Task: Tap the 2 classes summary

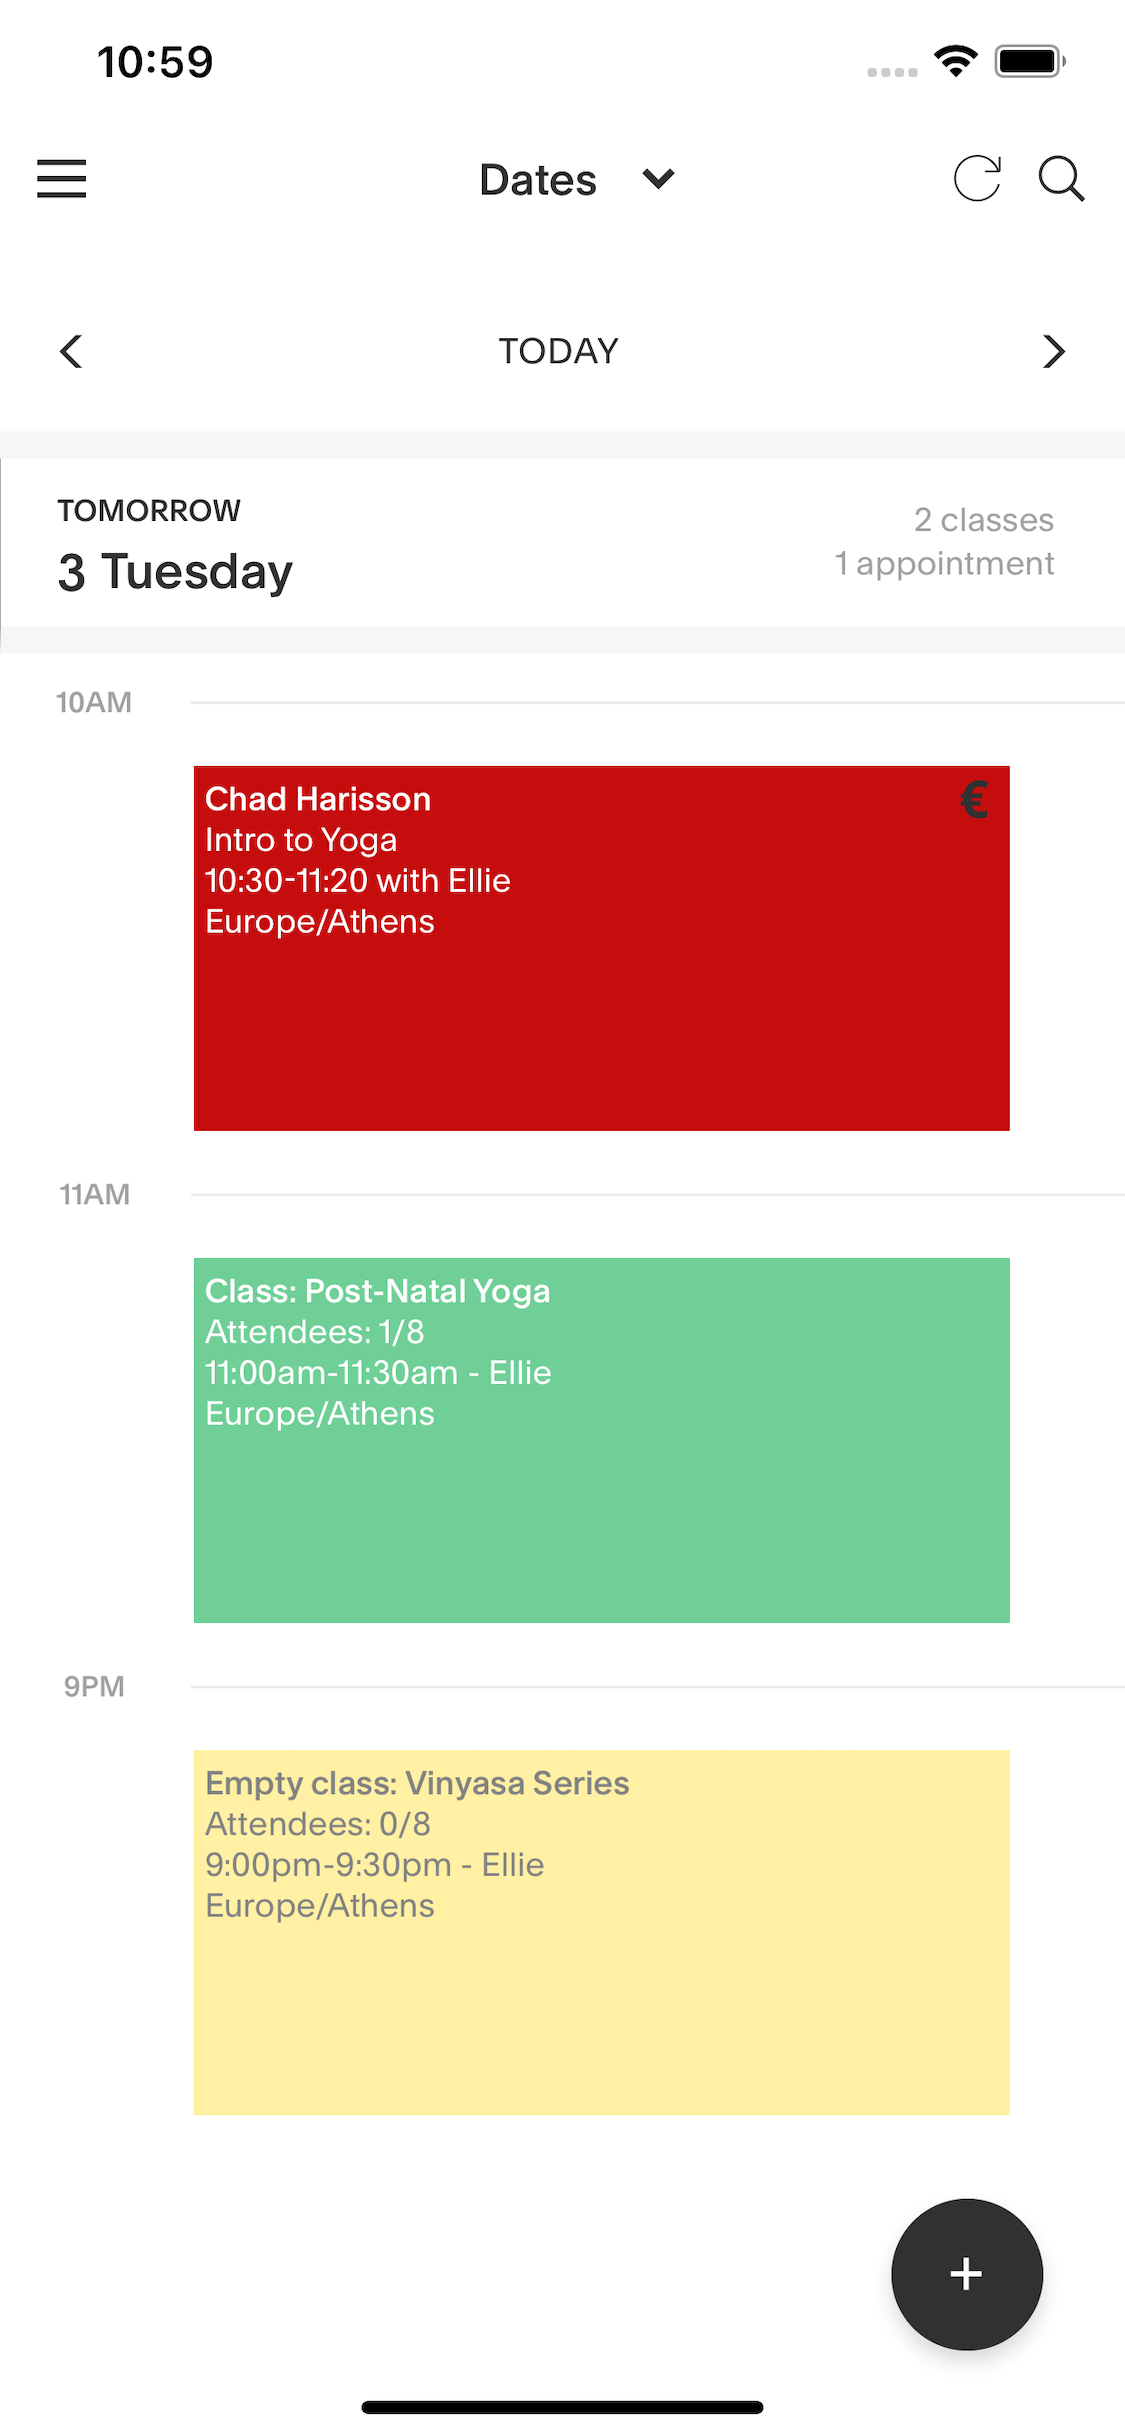Action: pos(983,520)
